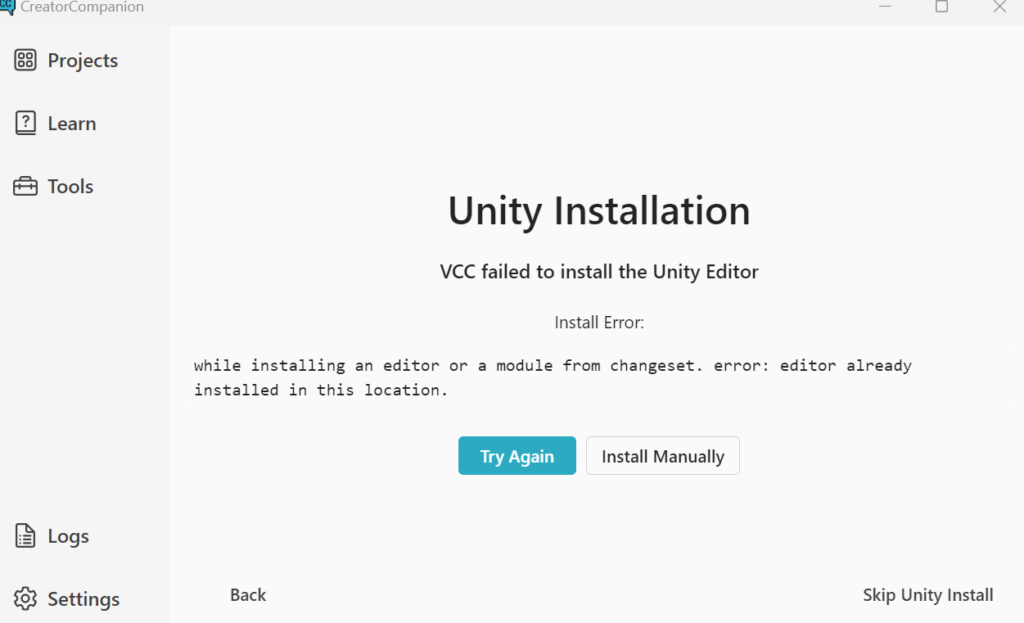The height and width of the screenshot is (623, 1024).
Task: Select the Unity Installation heading text
Action: pos(598,211)
